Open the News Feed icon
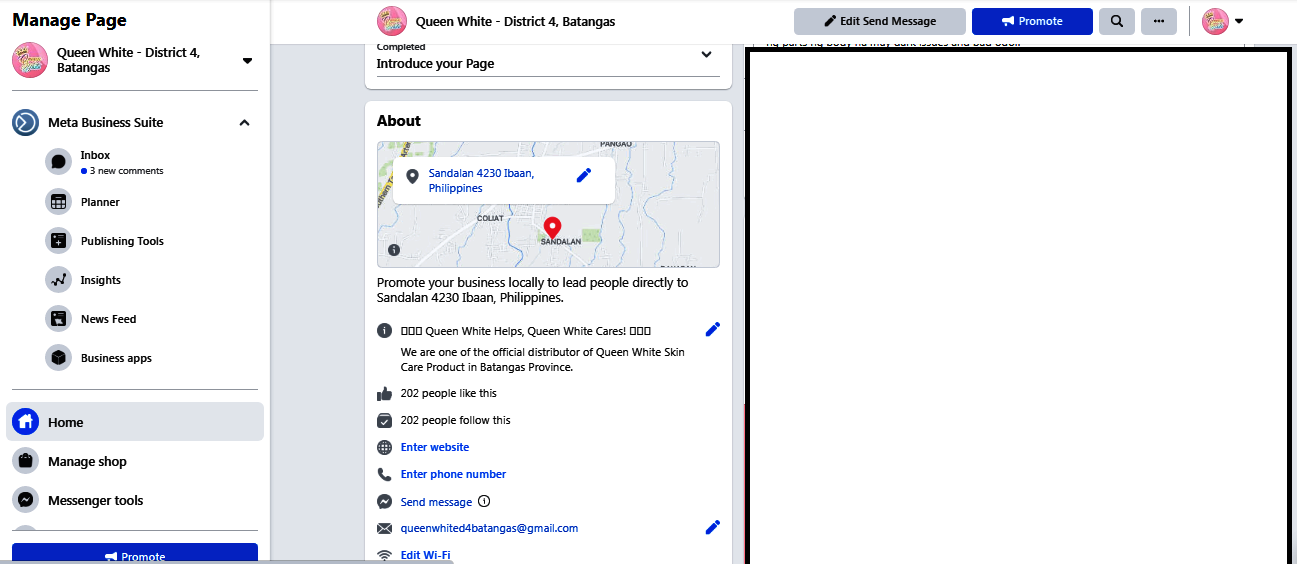The height and width of the screenshot is (564, 1297). point(58,319)
